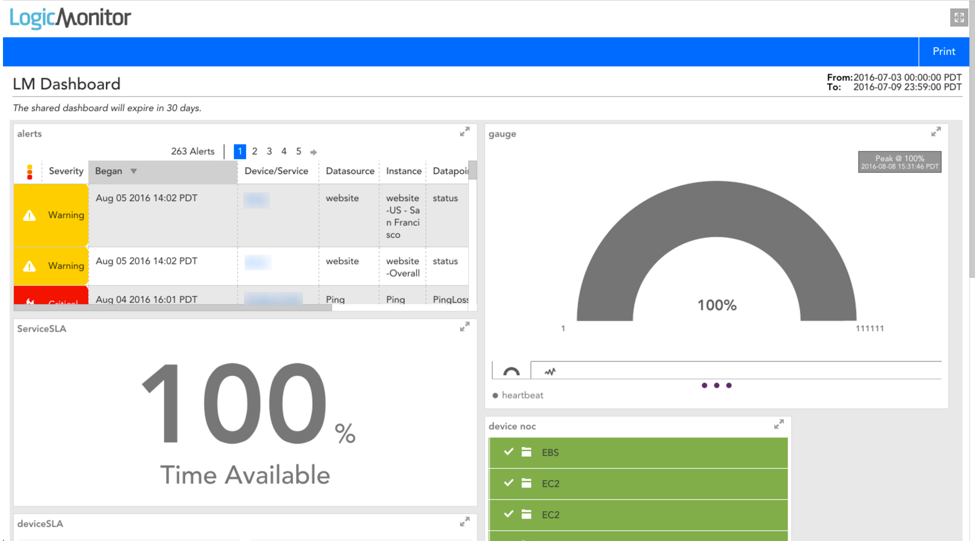
Task: Click the Peak @ 100% label
Action: point(900,162)
